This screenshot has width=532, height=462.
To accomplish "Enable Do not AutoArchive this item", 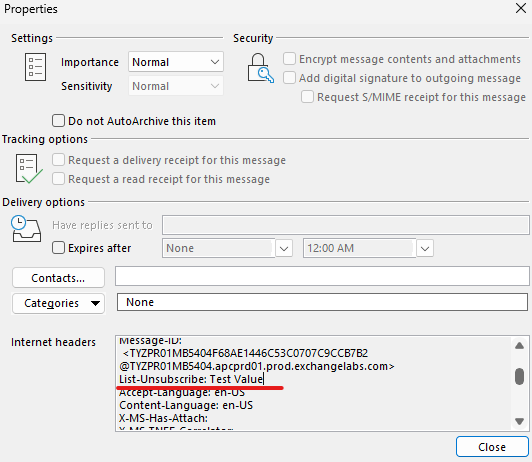I will point(58,121).
